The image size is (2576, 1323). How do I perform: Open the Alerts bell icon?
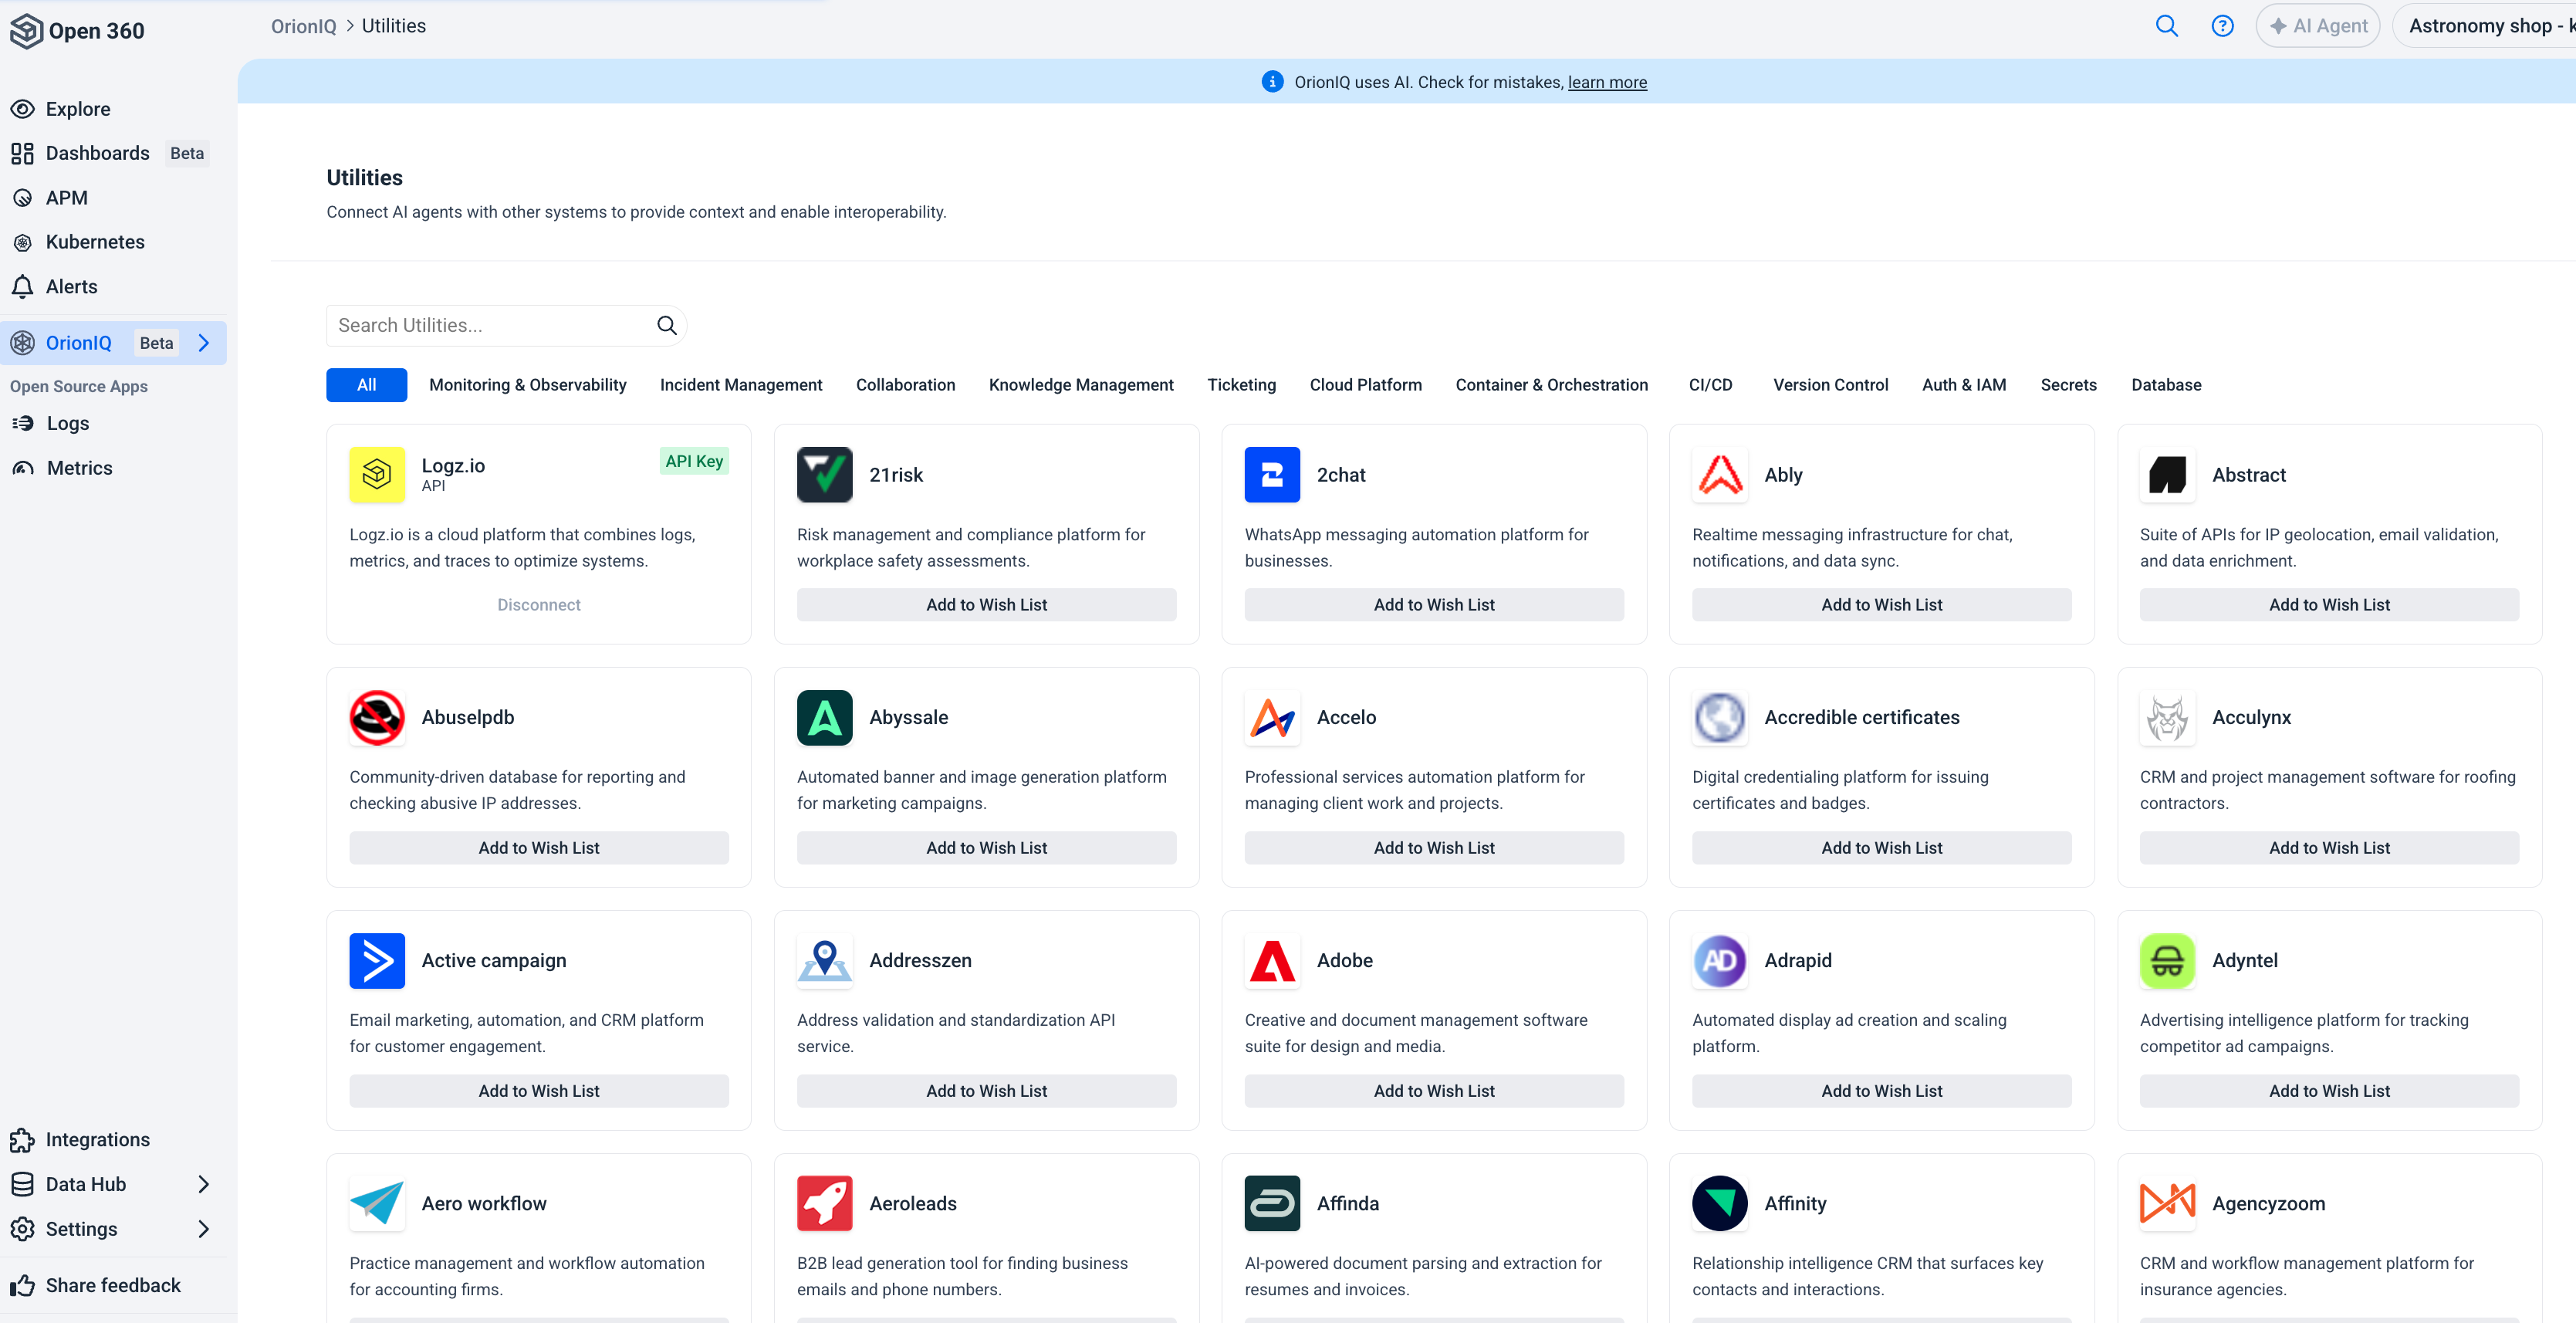click(x=23, y=286)
